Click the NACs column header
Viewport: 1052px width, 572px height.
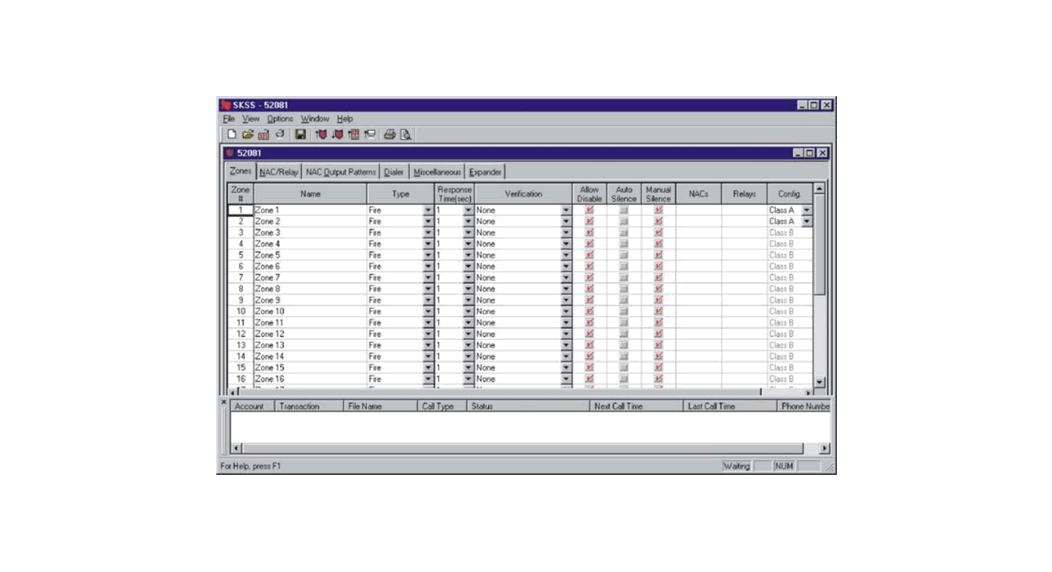698,194
